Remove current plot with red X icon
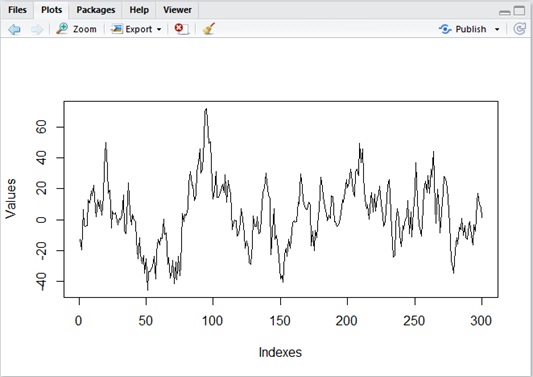Screen dimensions: 533x377 coord(181,29)
